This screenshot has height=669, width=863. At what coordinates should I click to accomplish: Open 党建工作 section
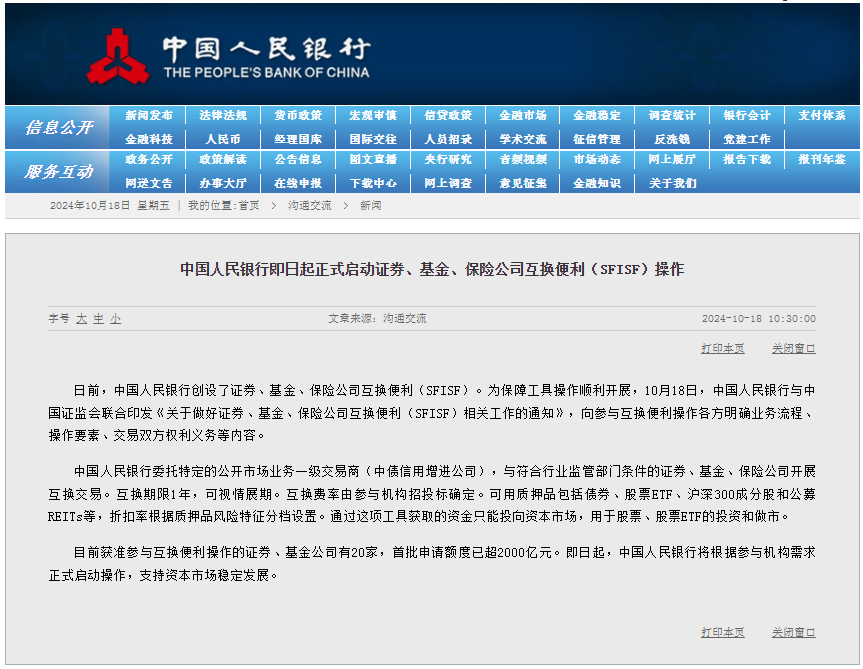[x=747, y=139]
